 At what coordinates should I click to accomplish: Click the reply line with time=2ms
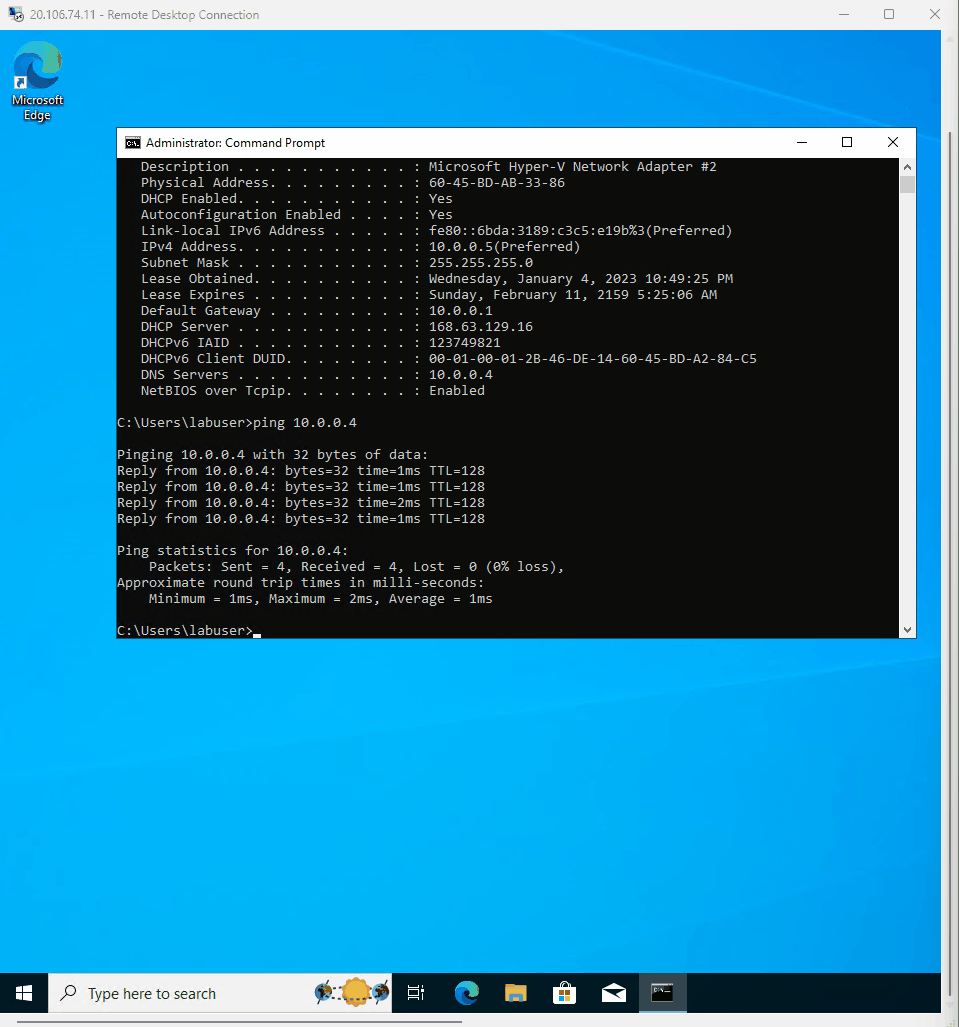click(x=301, y=503)
